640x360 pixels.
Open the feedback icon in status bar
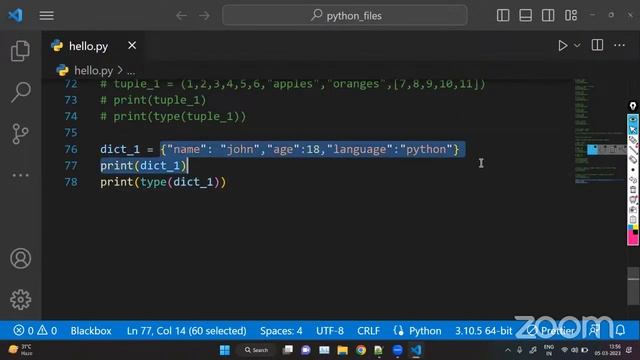pyautogui.click(x=594, y=331)
